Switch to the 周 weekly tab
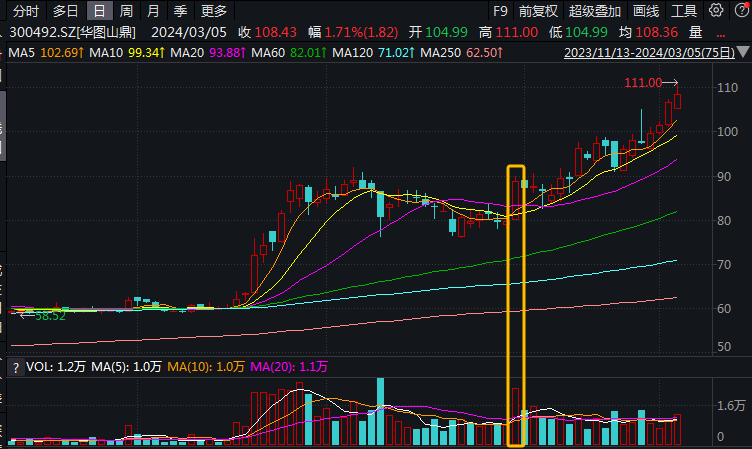 tap(126, 11)
